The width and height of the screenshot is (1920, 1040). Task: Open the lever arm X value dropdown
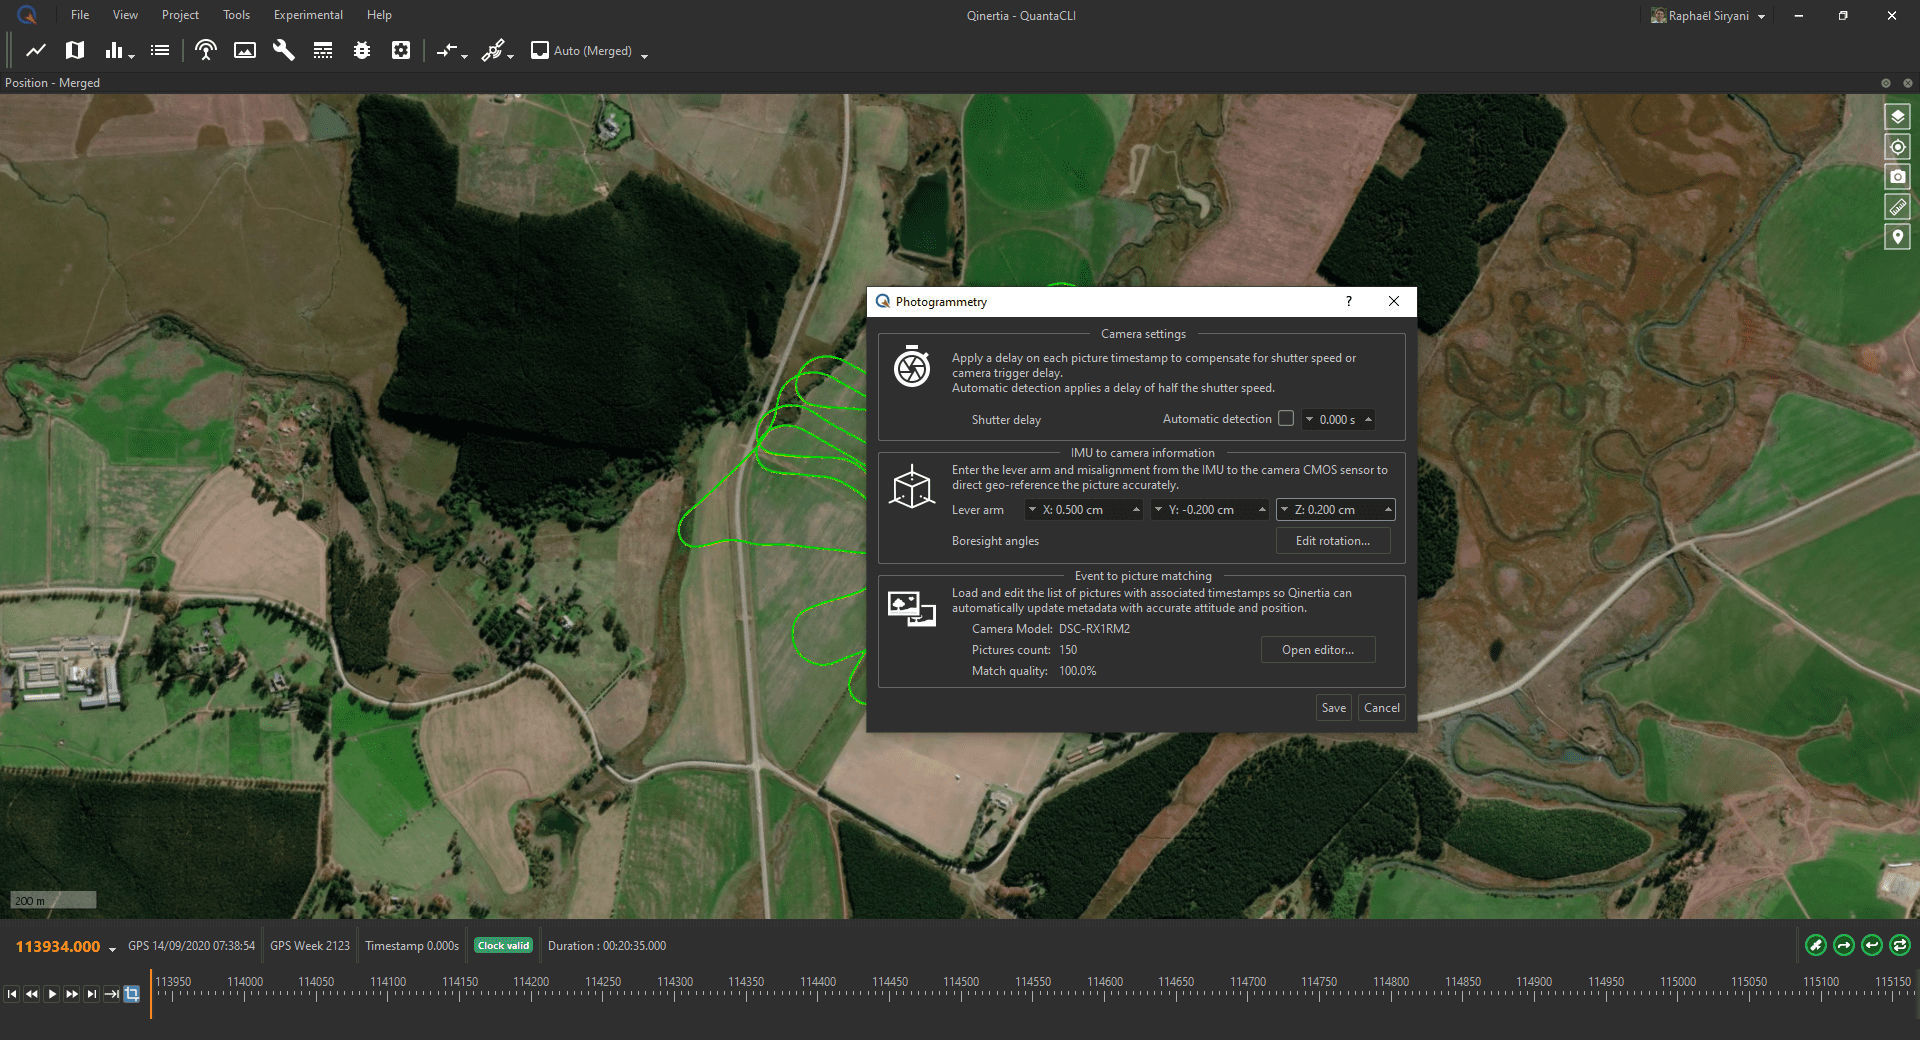pyautogui.click(x=1034, y=510)
